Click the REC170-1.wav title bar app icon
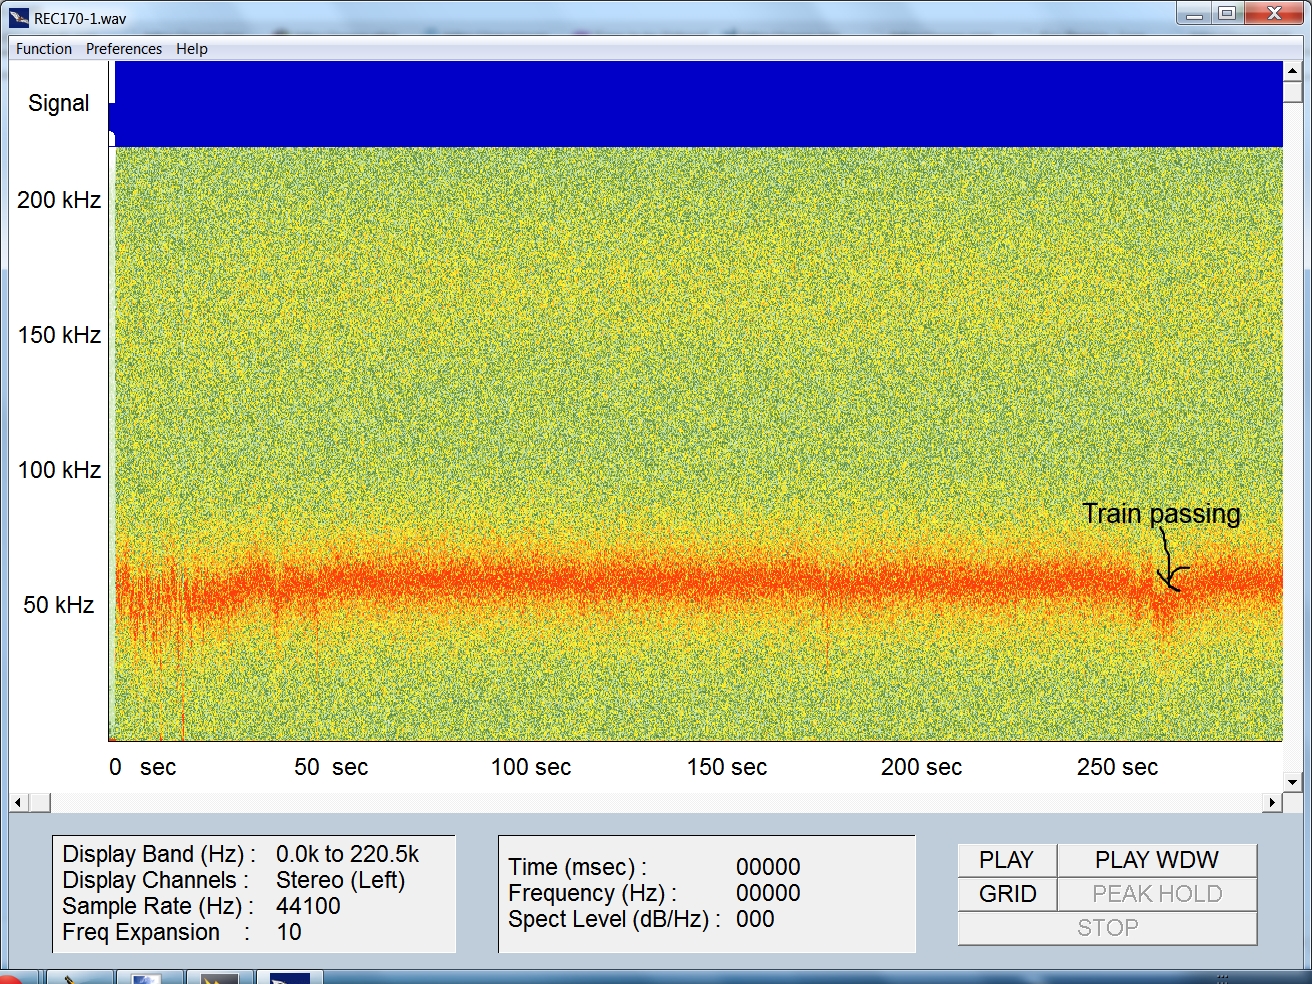 [18, 17]
